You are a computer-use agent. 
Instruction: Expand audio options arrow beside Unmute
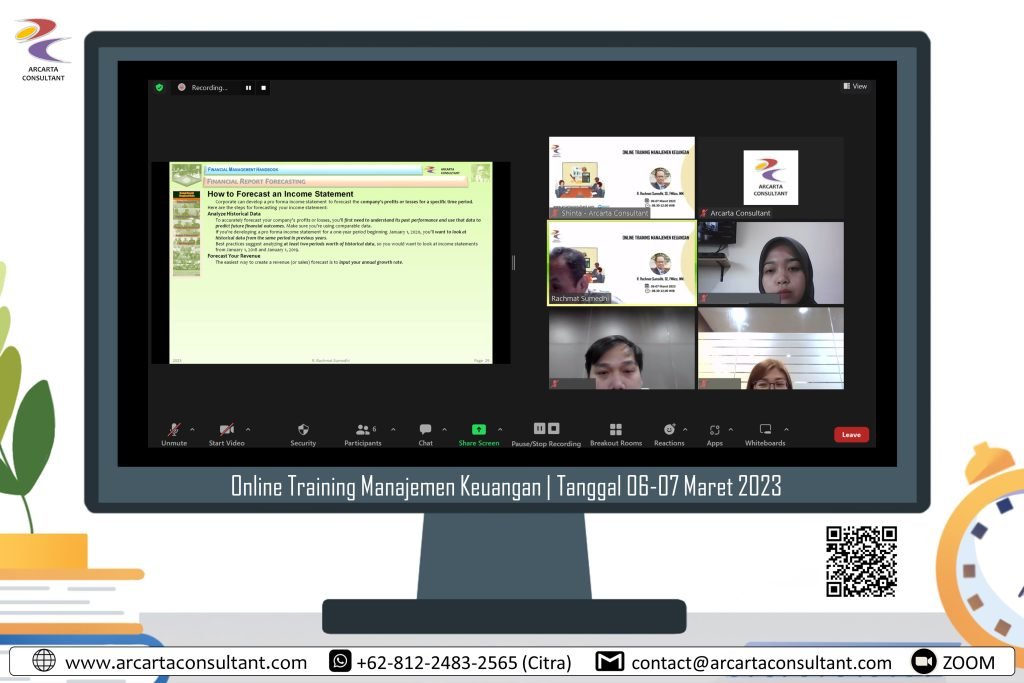tap(192, 429)
